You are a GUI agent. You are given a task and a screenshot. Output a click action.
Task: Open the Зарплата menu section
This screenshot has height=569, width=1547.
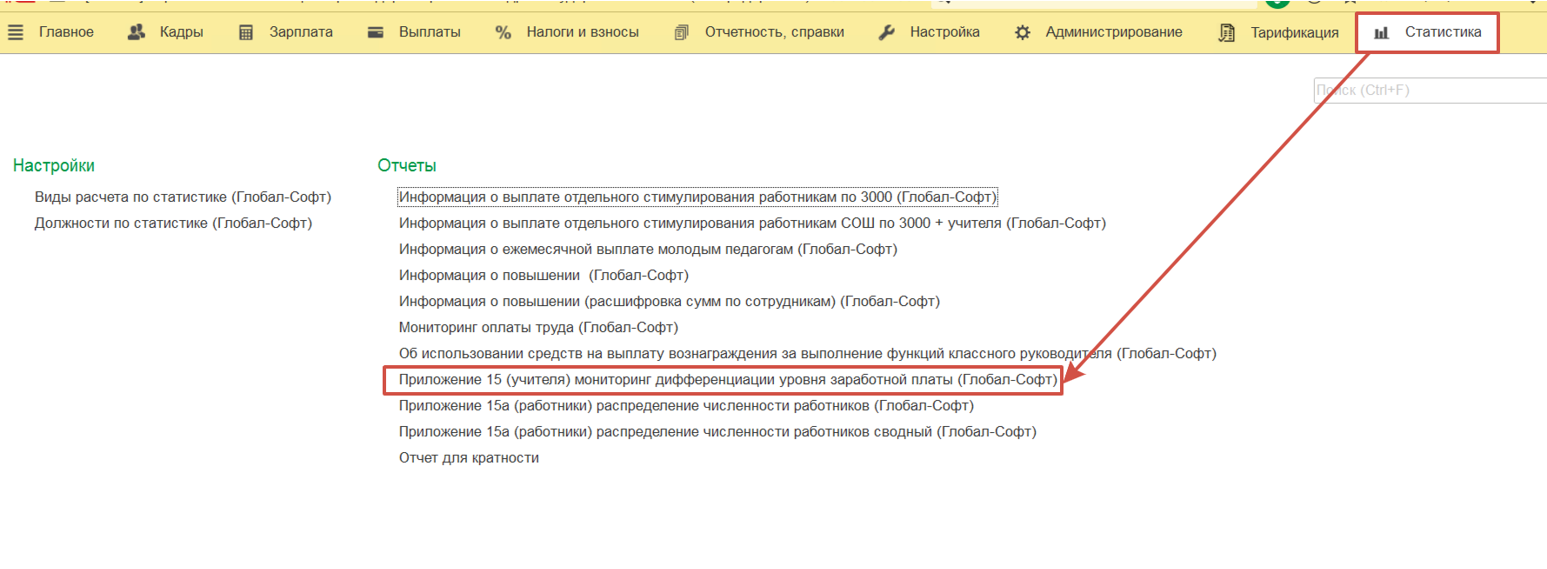tap(300, 32)
